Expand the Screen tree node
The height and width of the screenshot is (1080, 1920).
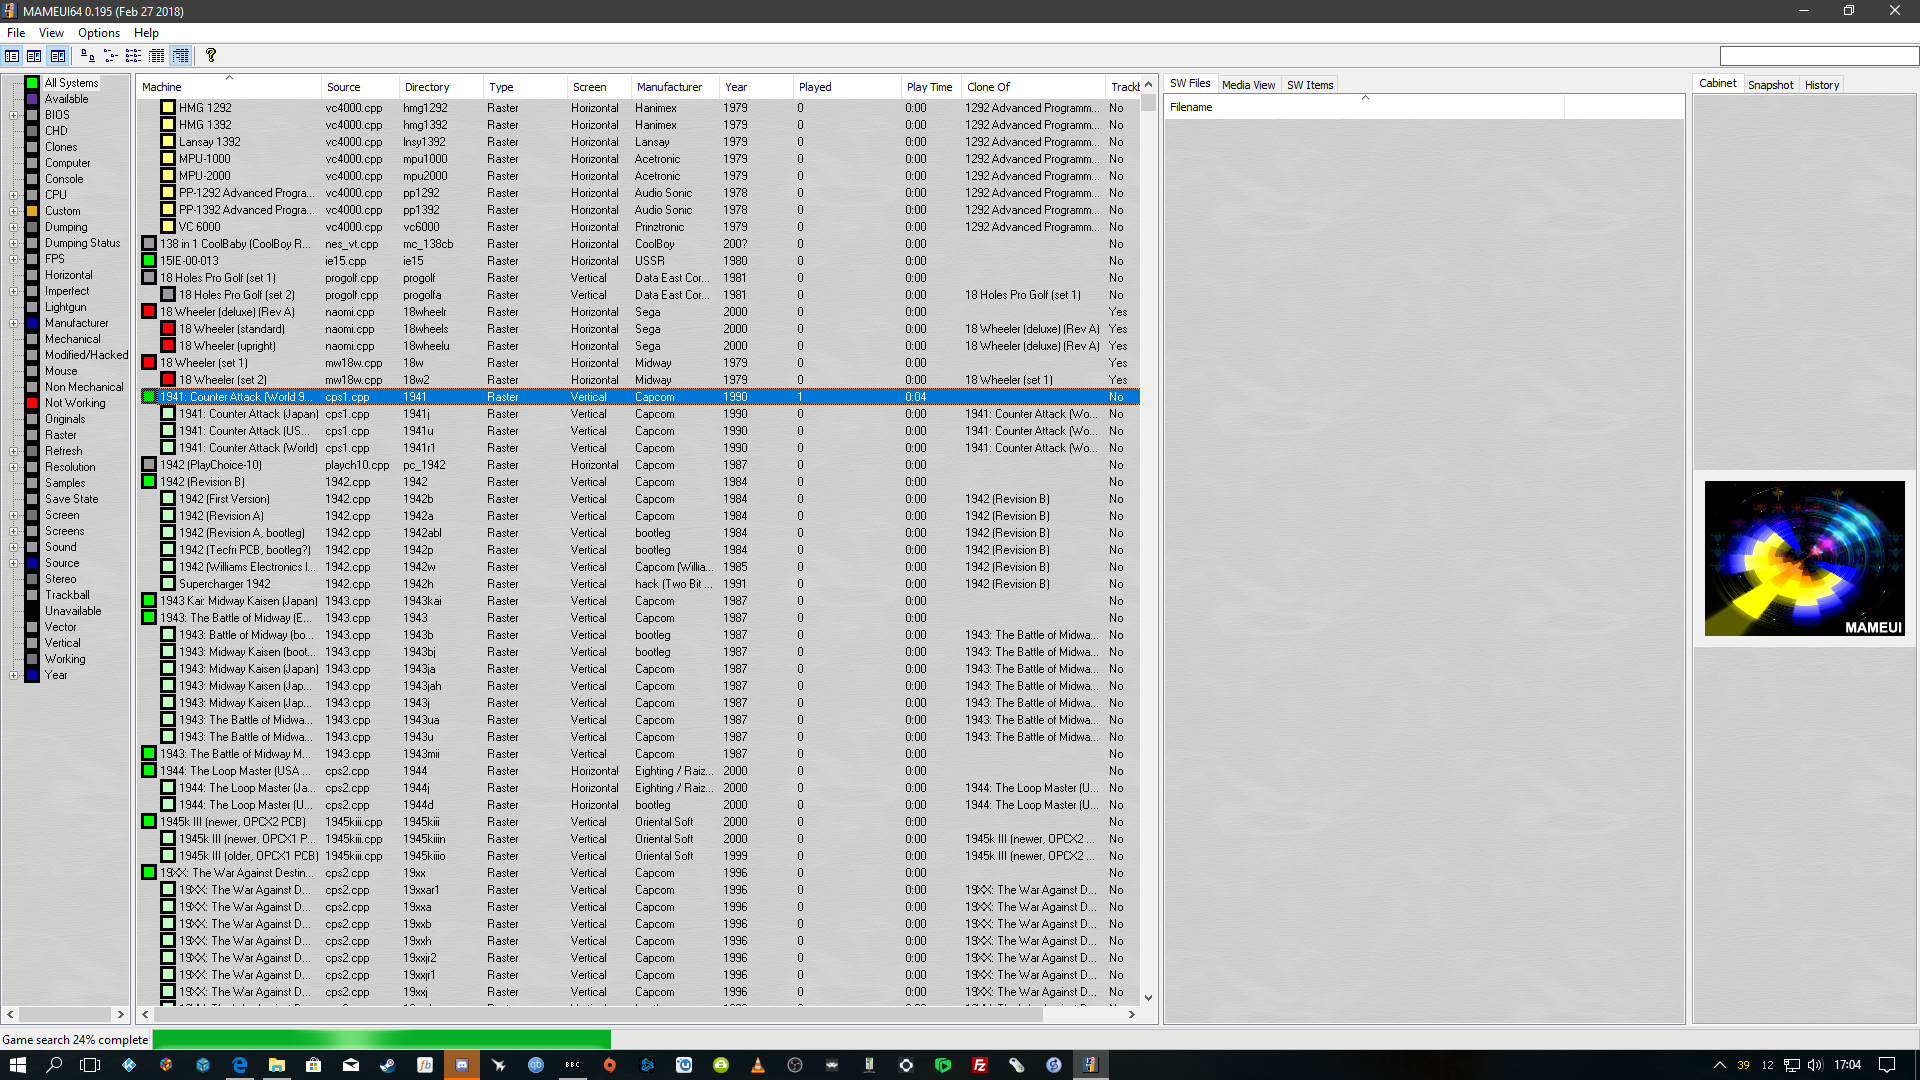point(14,515)
